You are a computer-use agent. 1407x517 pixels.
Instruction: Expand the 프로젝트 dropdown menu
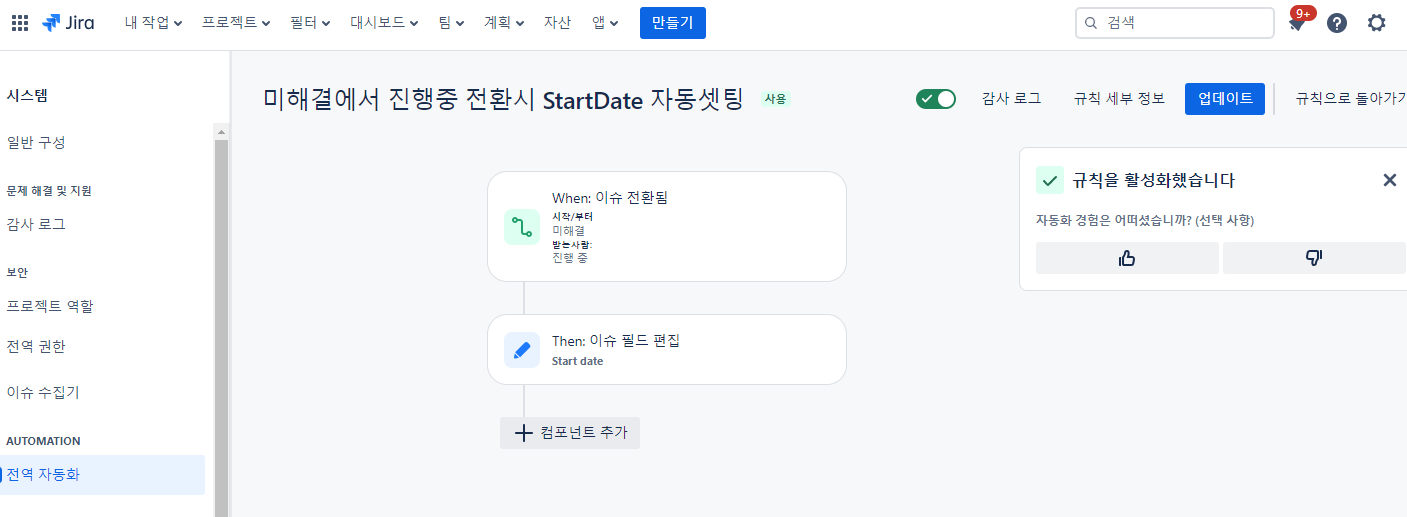(236, 23)
